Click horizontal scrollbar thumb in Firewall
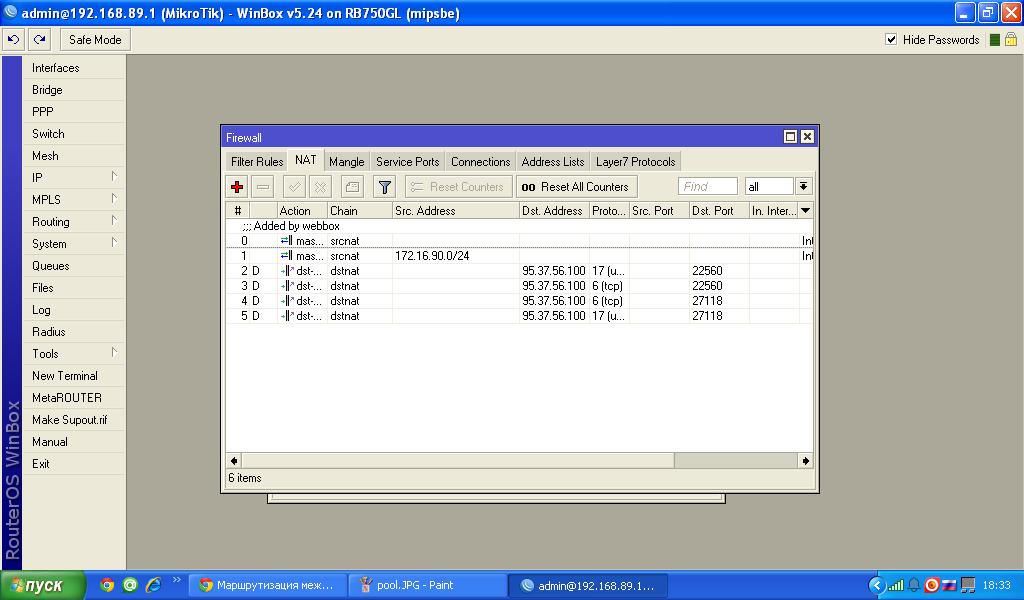Image resolution: width=1024 pixels, height=600 pixels. [x=457, y=461]
